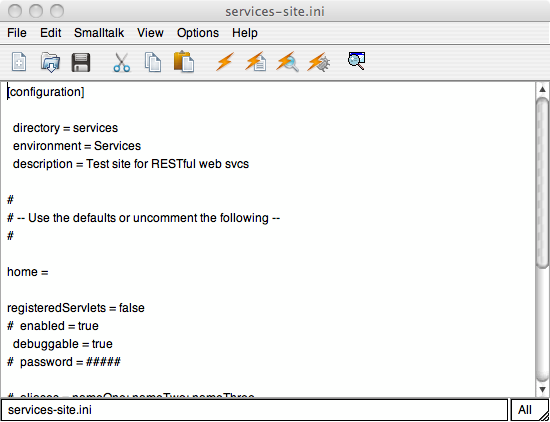Click Inspect It lightning-with-magnifier icon

tap(287, 62)
